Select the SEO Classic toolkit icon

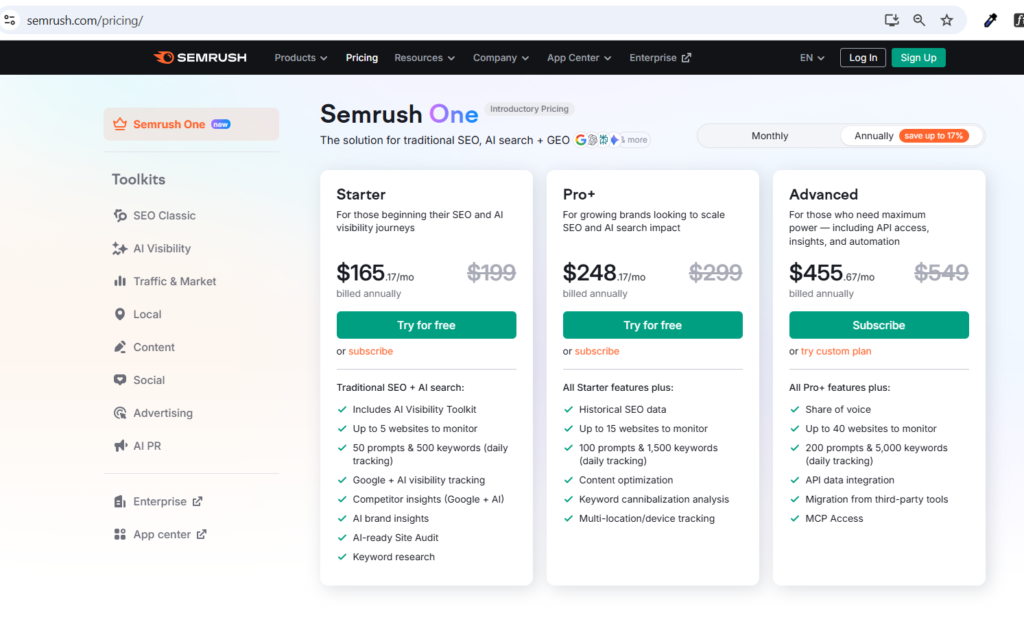119,215
